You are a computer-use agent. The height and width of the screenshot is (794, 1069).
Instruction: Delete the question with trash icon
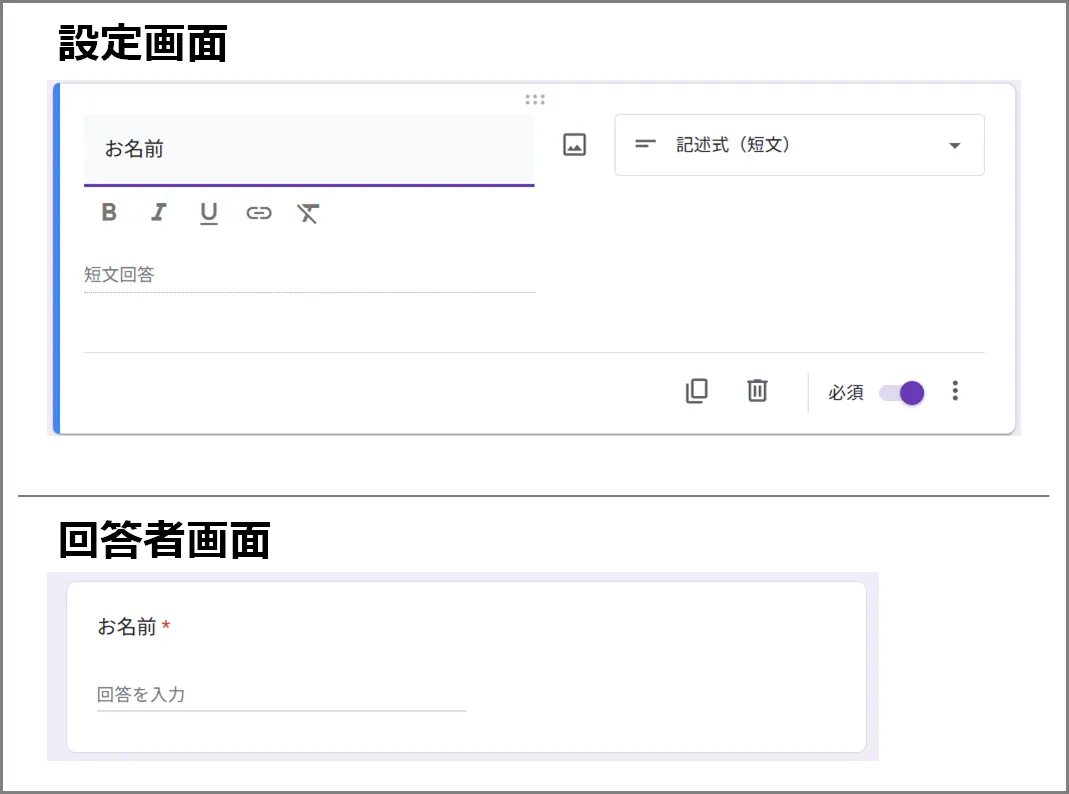point(757,391)
